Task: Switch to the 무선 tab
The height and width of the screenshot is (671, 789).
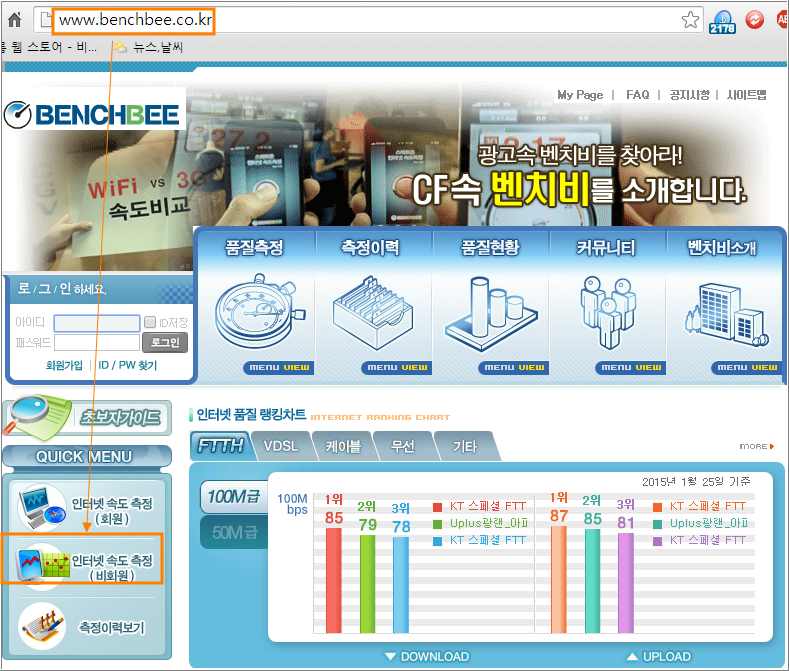Action: (404, 446)
